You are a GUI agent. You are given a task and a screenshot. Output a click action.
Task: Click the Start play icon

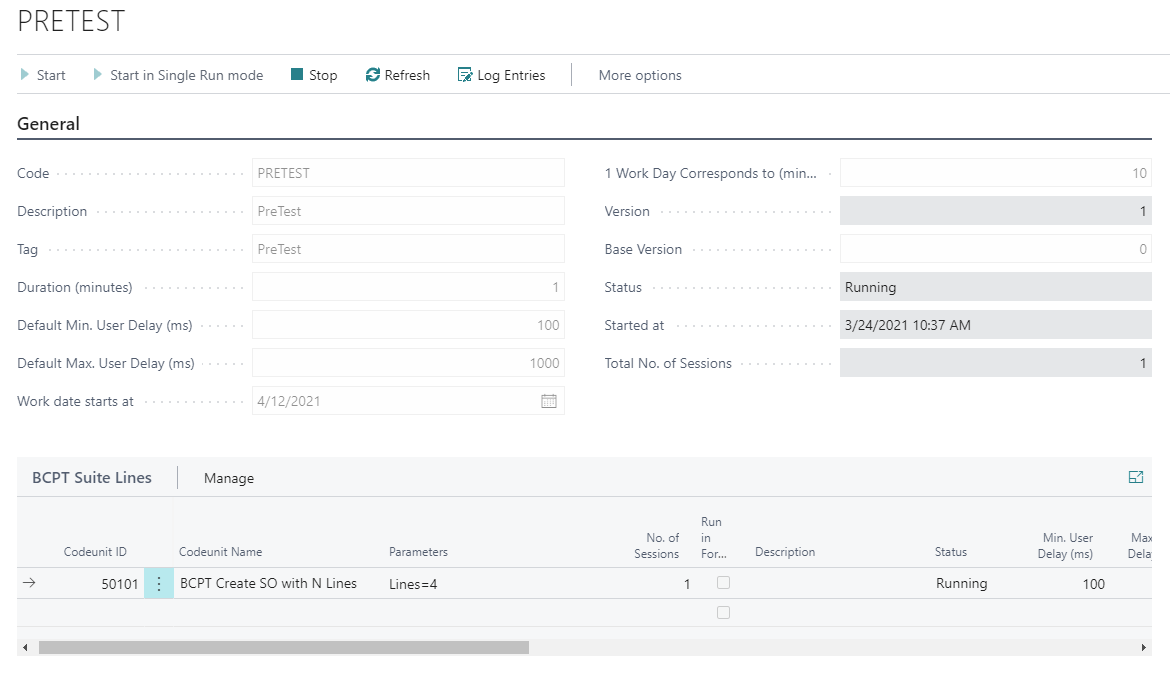pyautogui.click(x=25, y=75)
